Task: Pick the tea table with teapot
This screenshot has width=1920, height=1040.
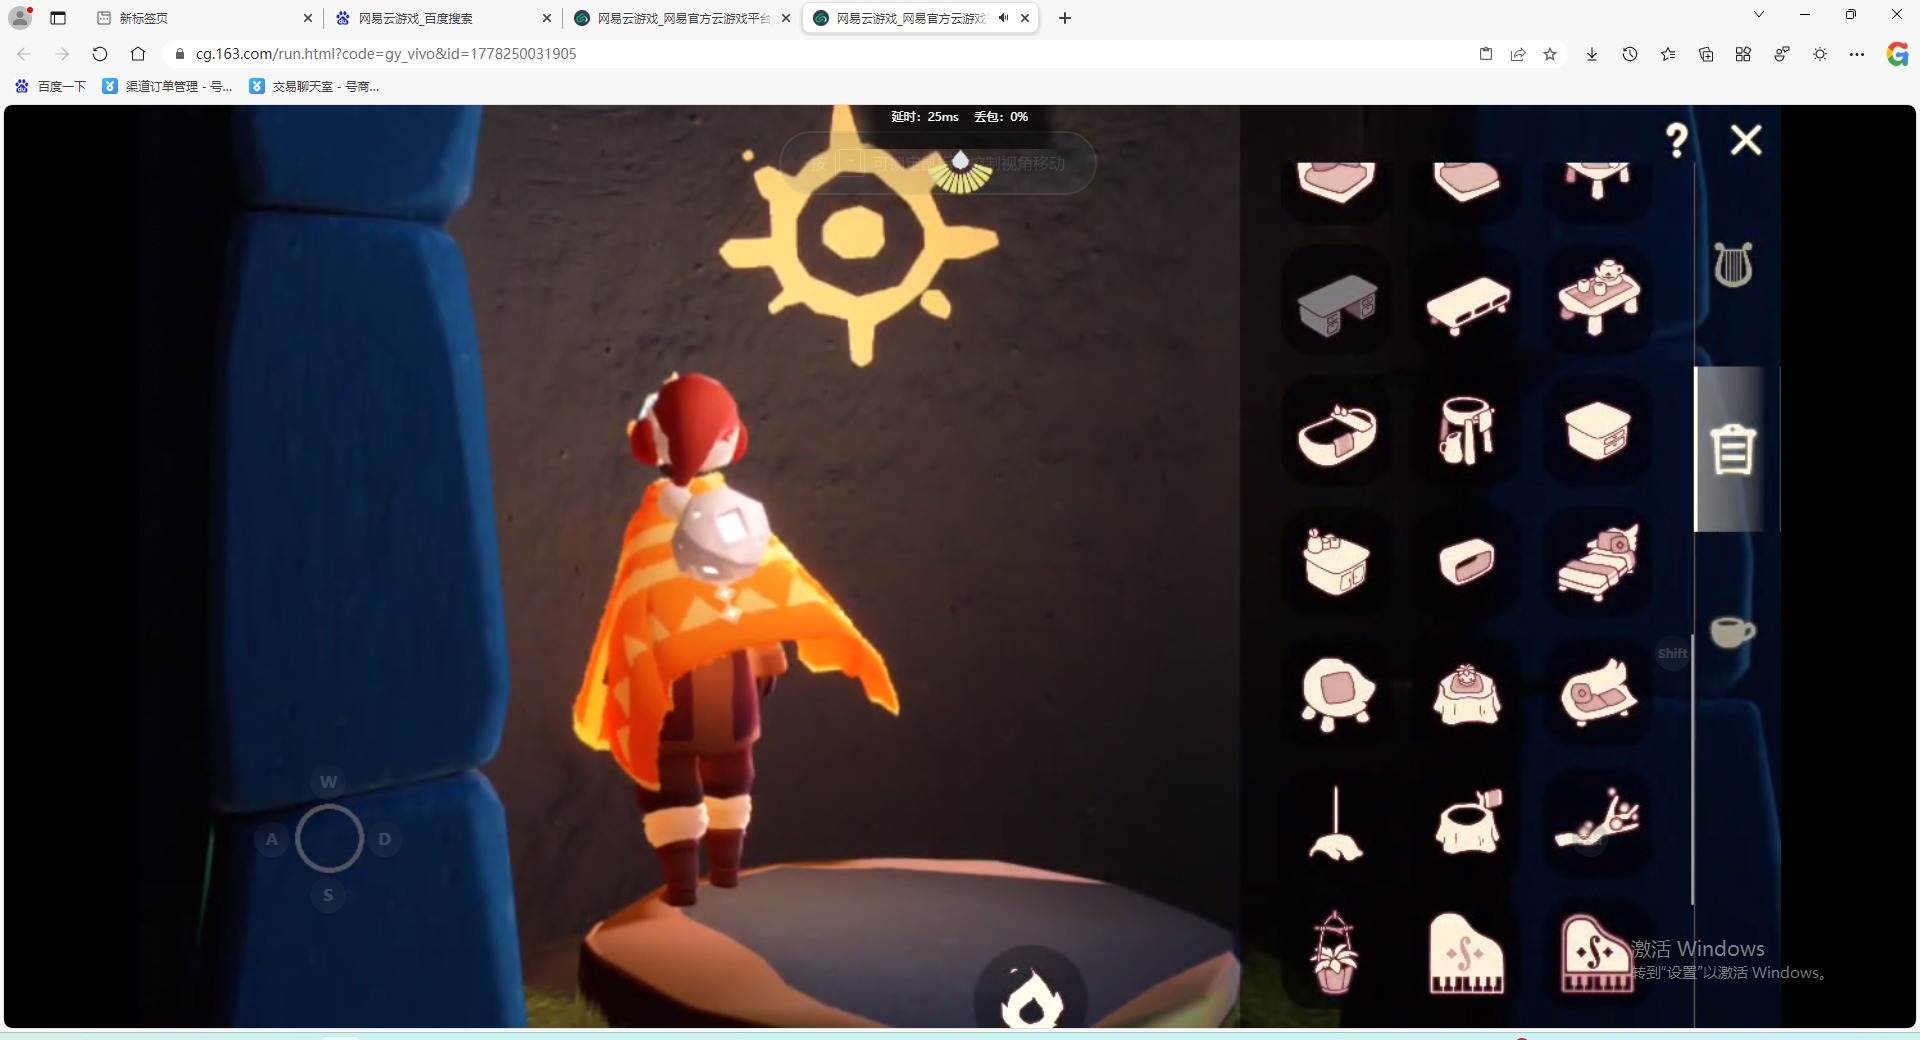Action: tap(1598, 297)
